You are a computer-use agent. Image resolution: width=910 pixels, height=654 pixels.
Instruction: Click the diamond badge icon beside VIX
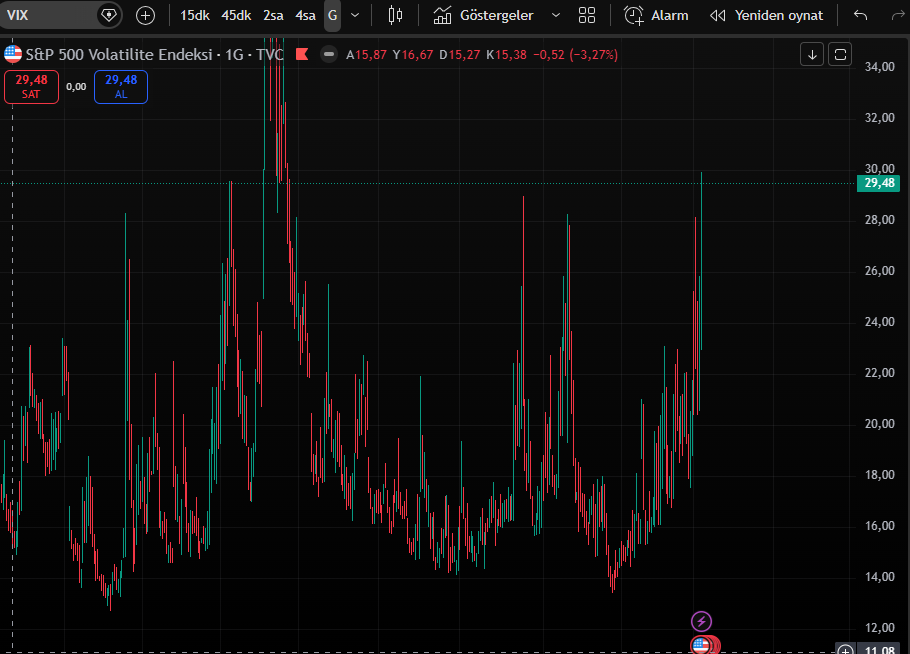point(109,15)
